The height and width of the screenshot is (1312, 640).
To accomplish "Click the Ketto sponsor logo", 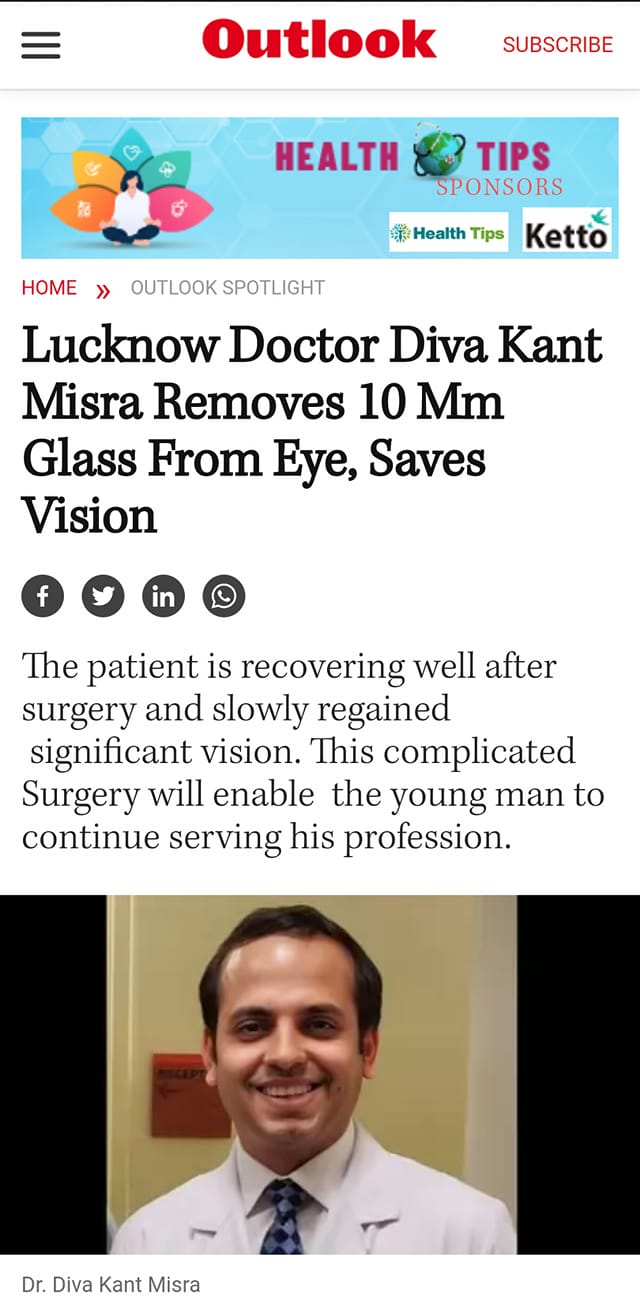I will pyautogui.click(x=566, y=232).
